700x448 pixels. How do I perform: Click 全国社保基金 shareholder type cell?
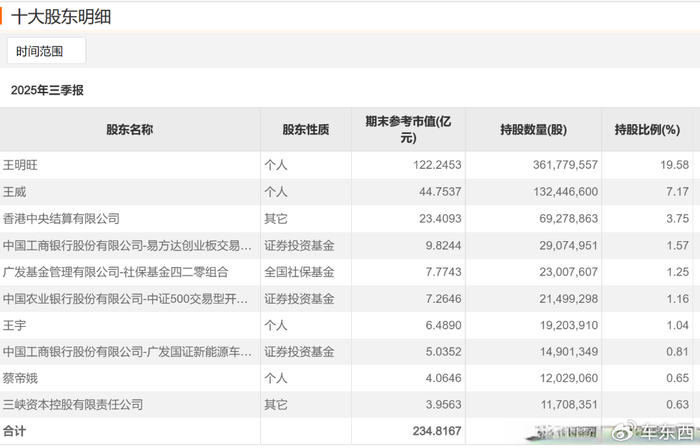pyautogui.click(x=299, y=272)
